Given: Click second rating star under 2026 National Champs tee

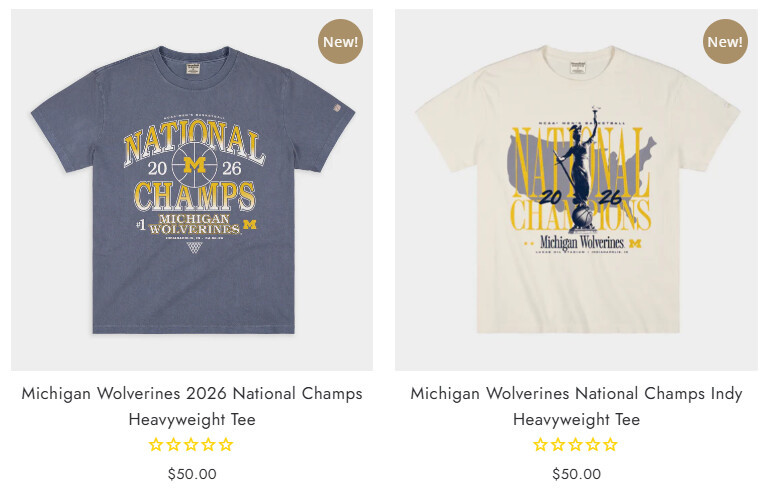Looking at the screenshot, I should pos(174,445).
